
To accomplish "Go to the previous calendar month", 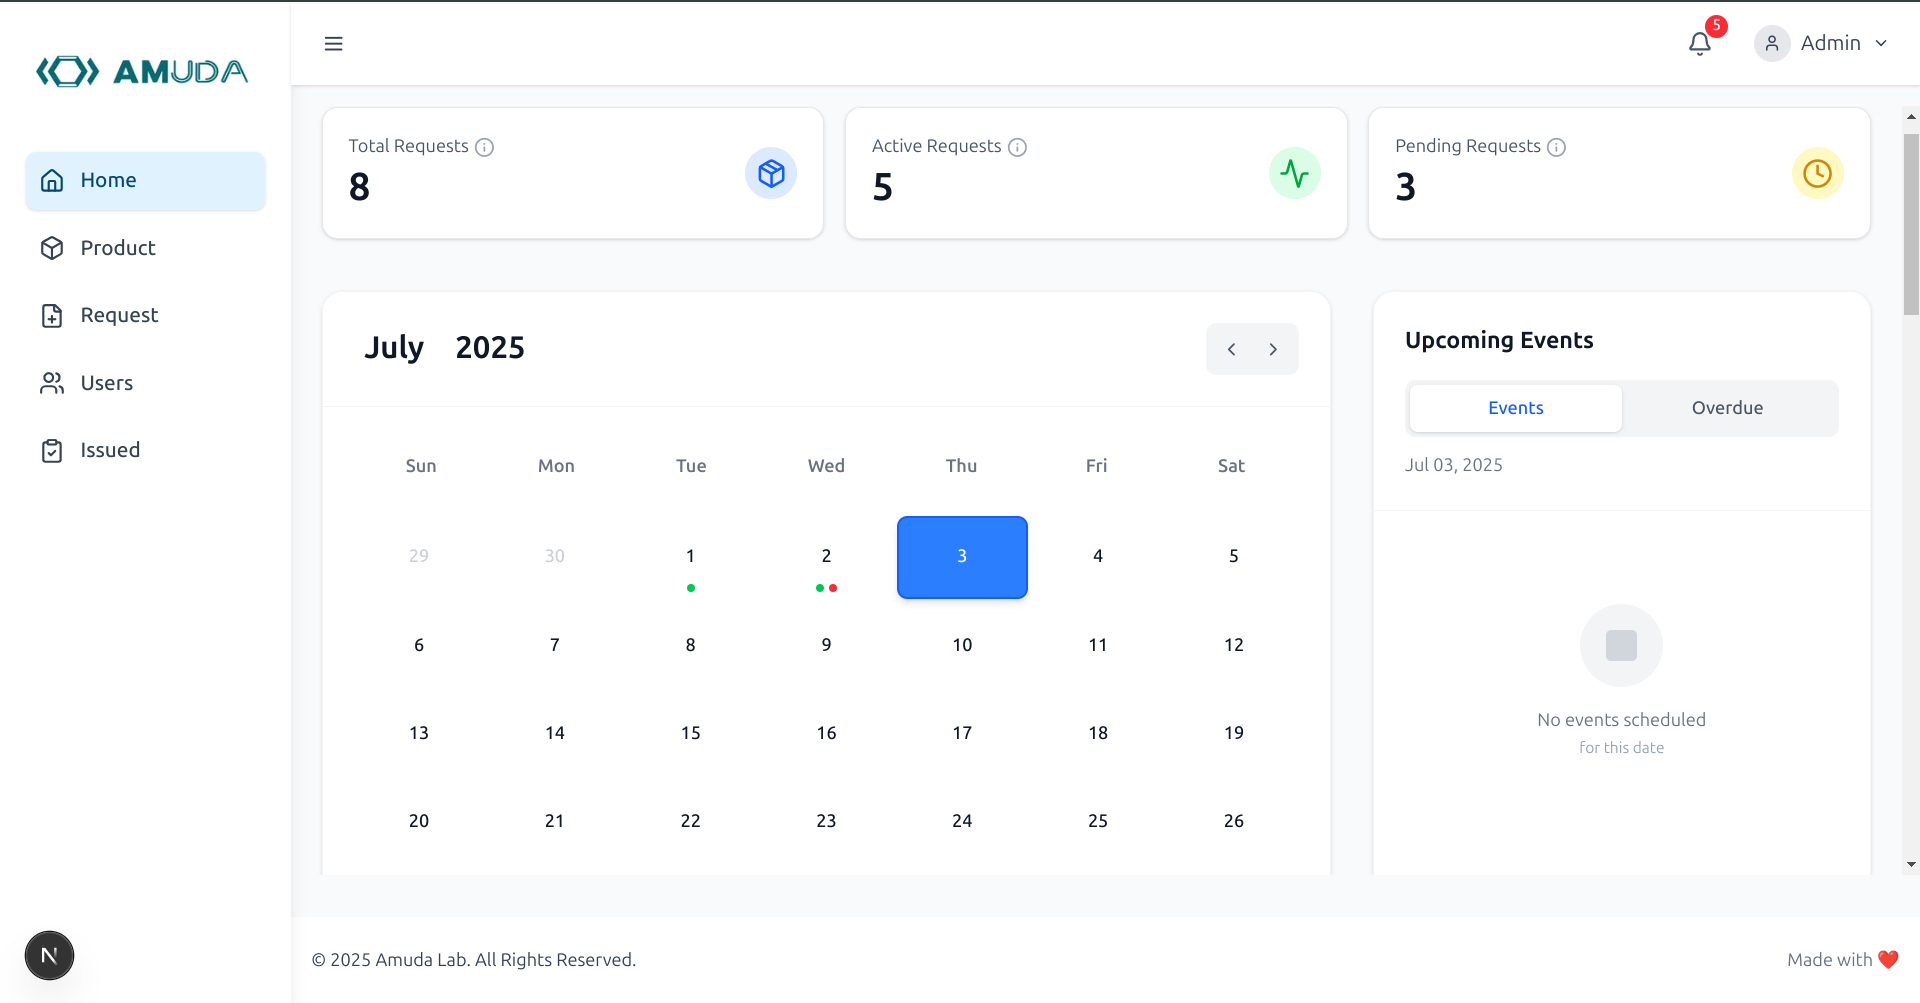I will [1232, 349].
